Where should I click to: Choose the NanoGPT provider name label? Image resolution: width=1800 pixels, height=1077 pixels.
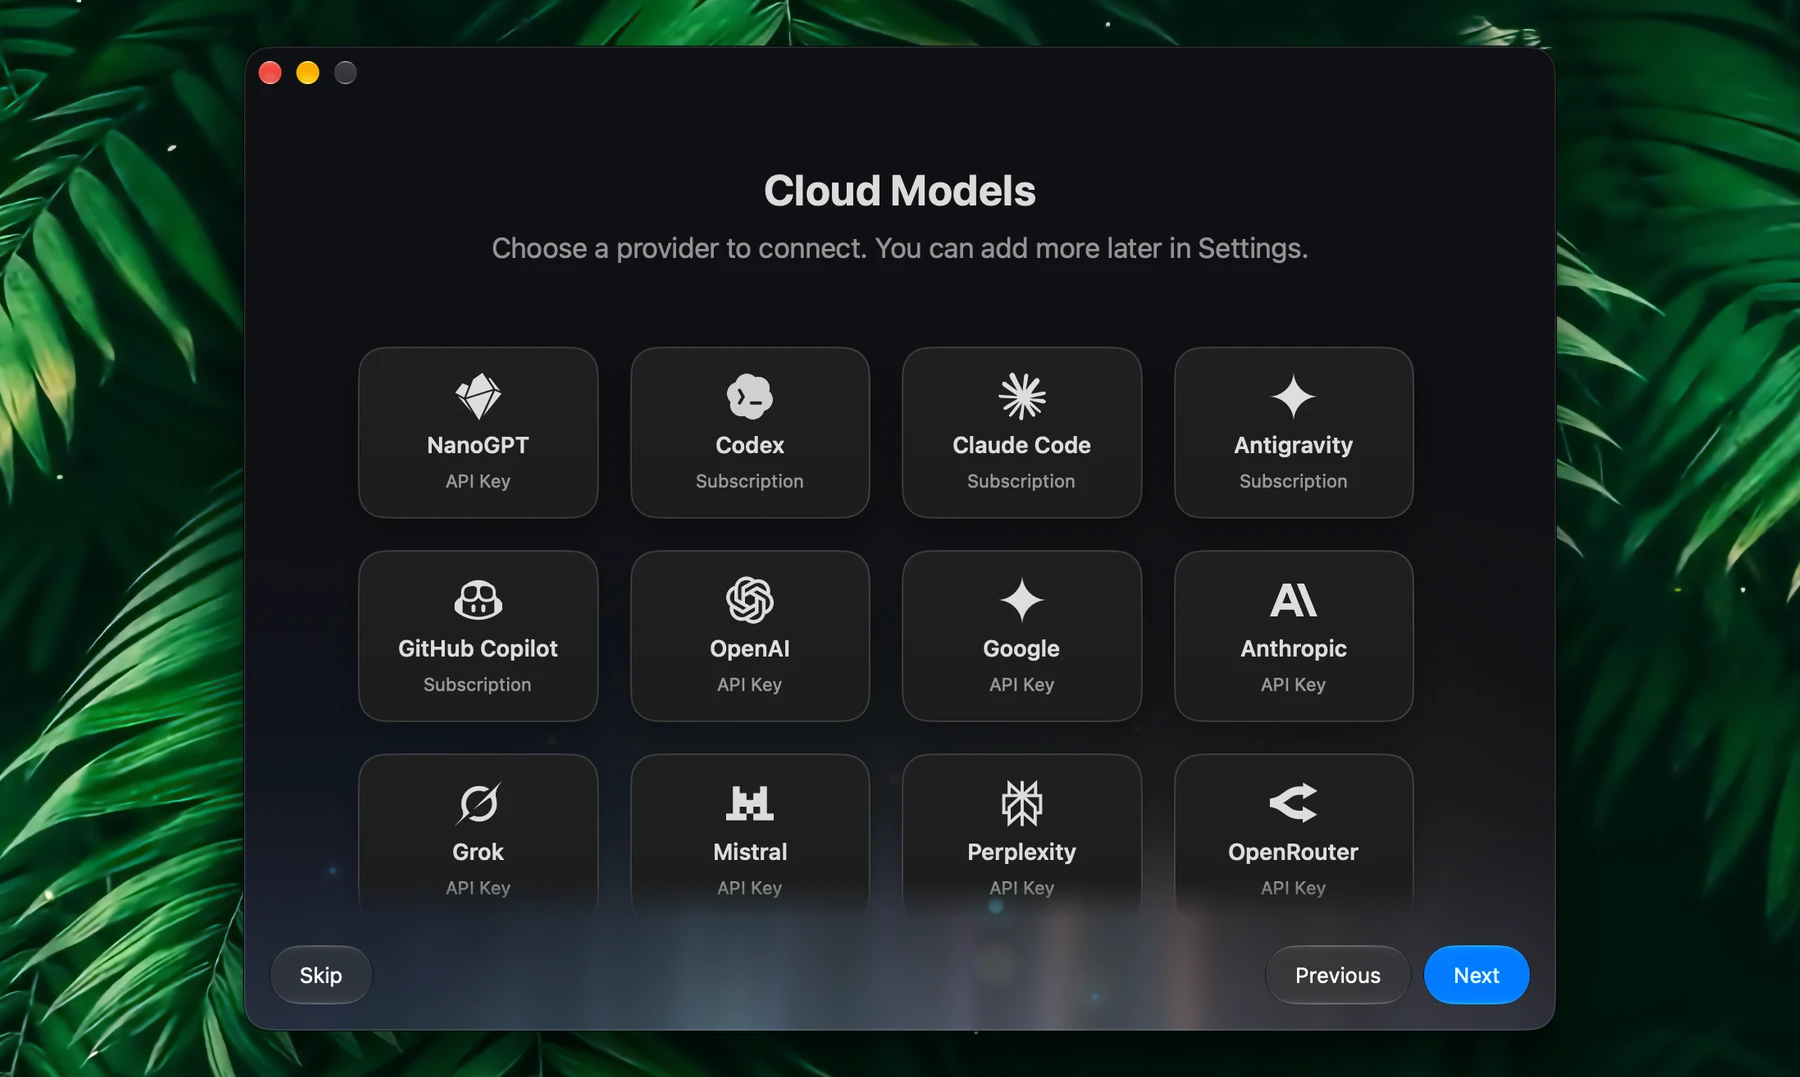[x=478, y=445]
